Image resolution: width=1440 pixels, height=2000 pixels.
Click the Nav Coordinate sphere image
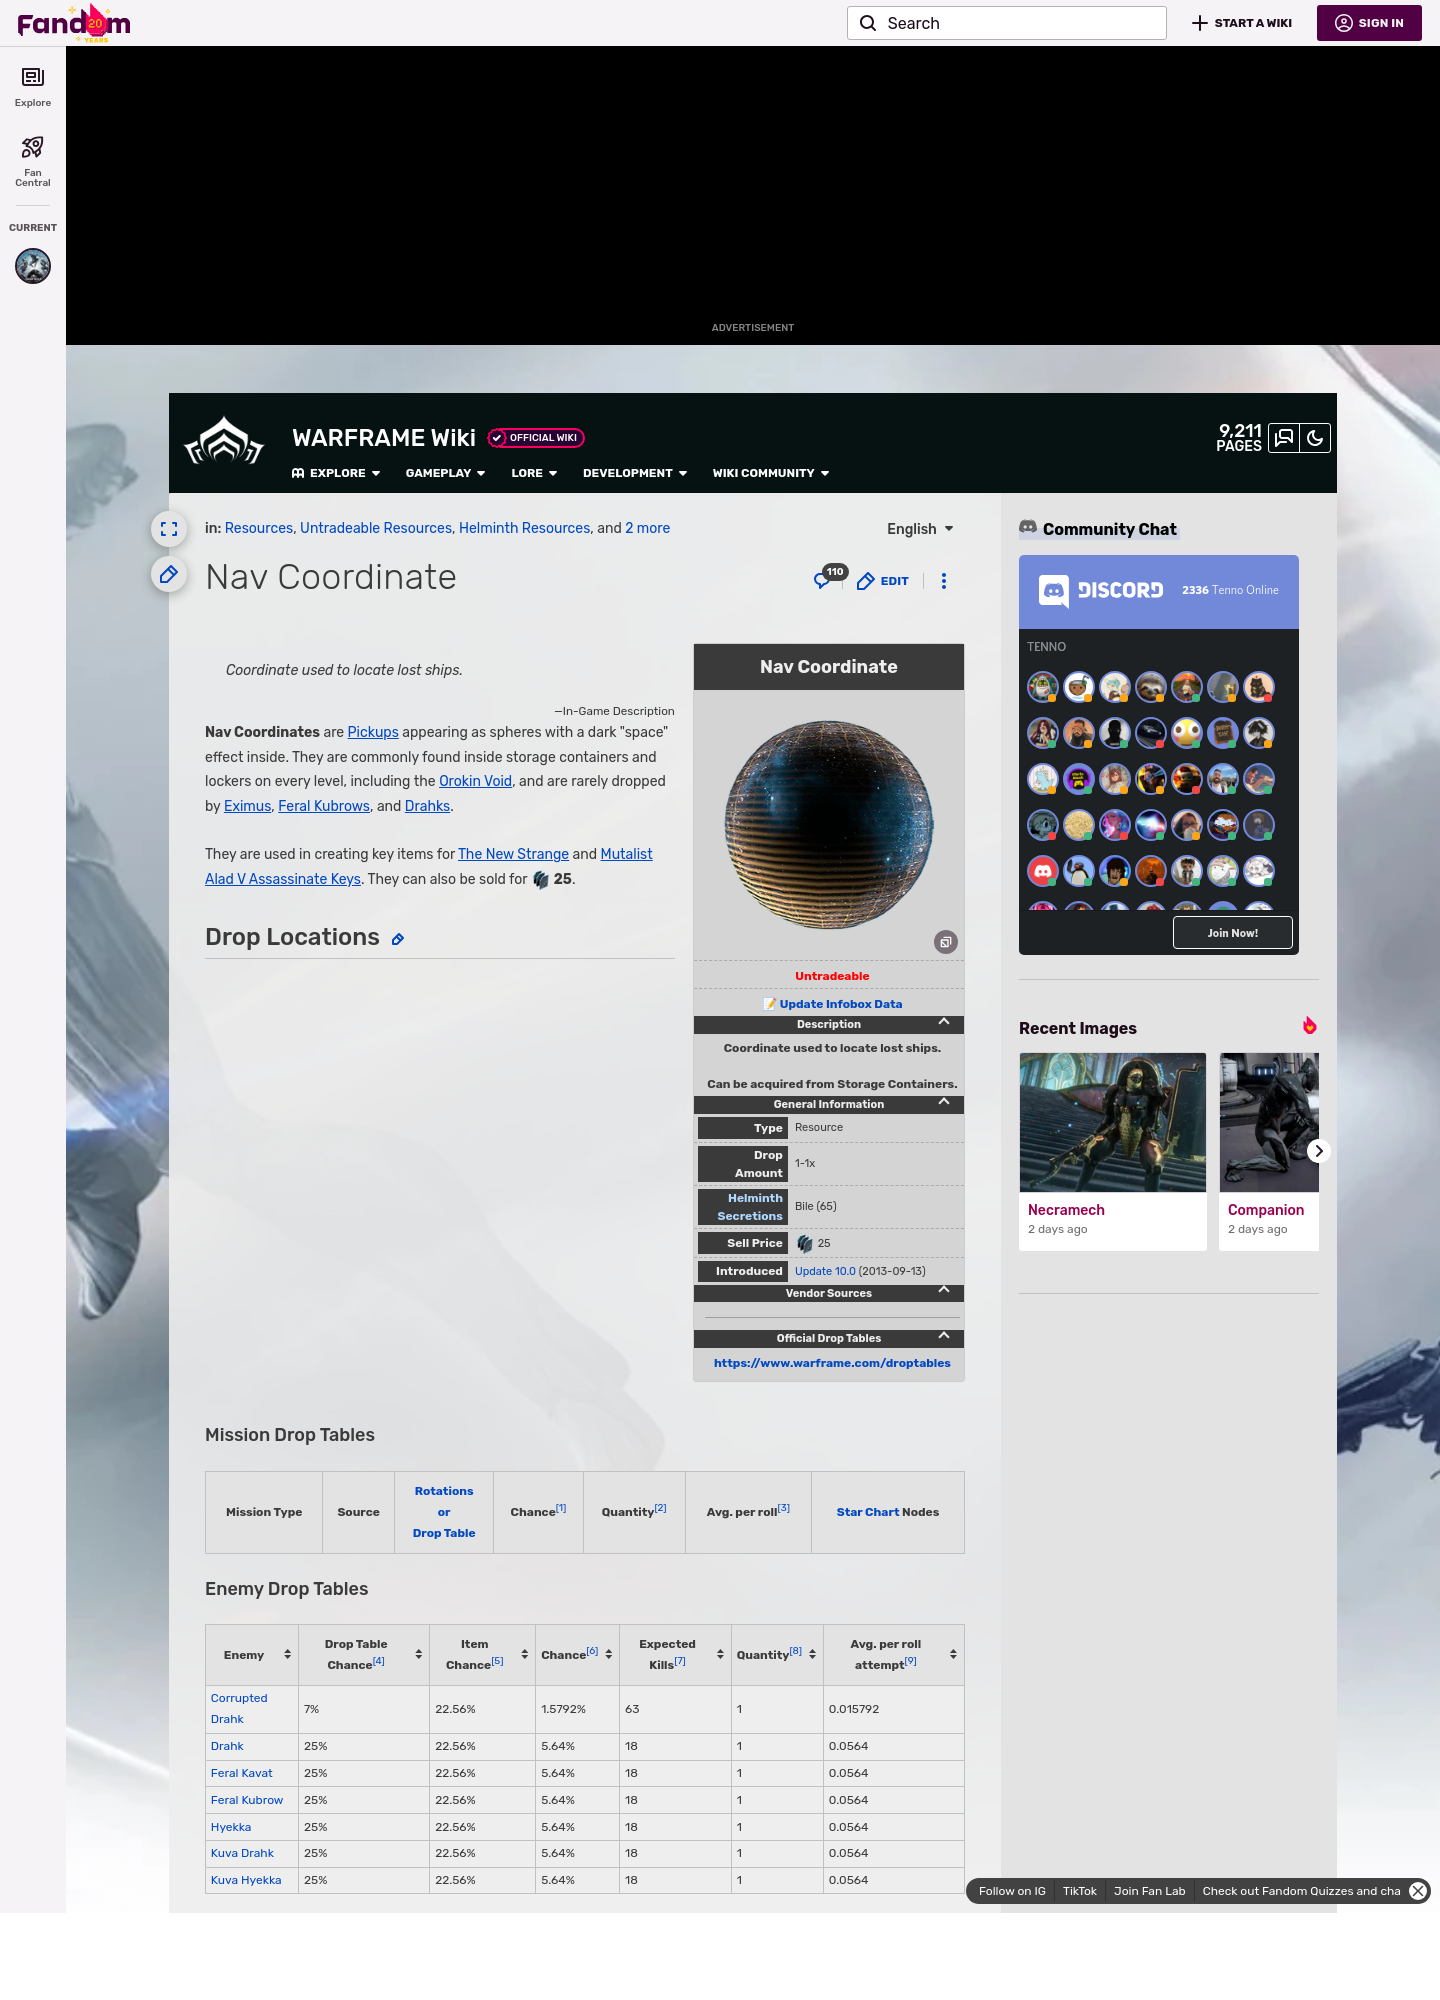(829, 824)
